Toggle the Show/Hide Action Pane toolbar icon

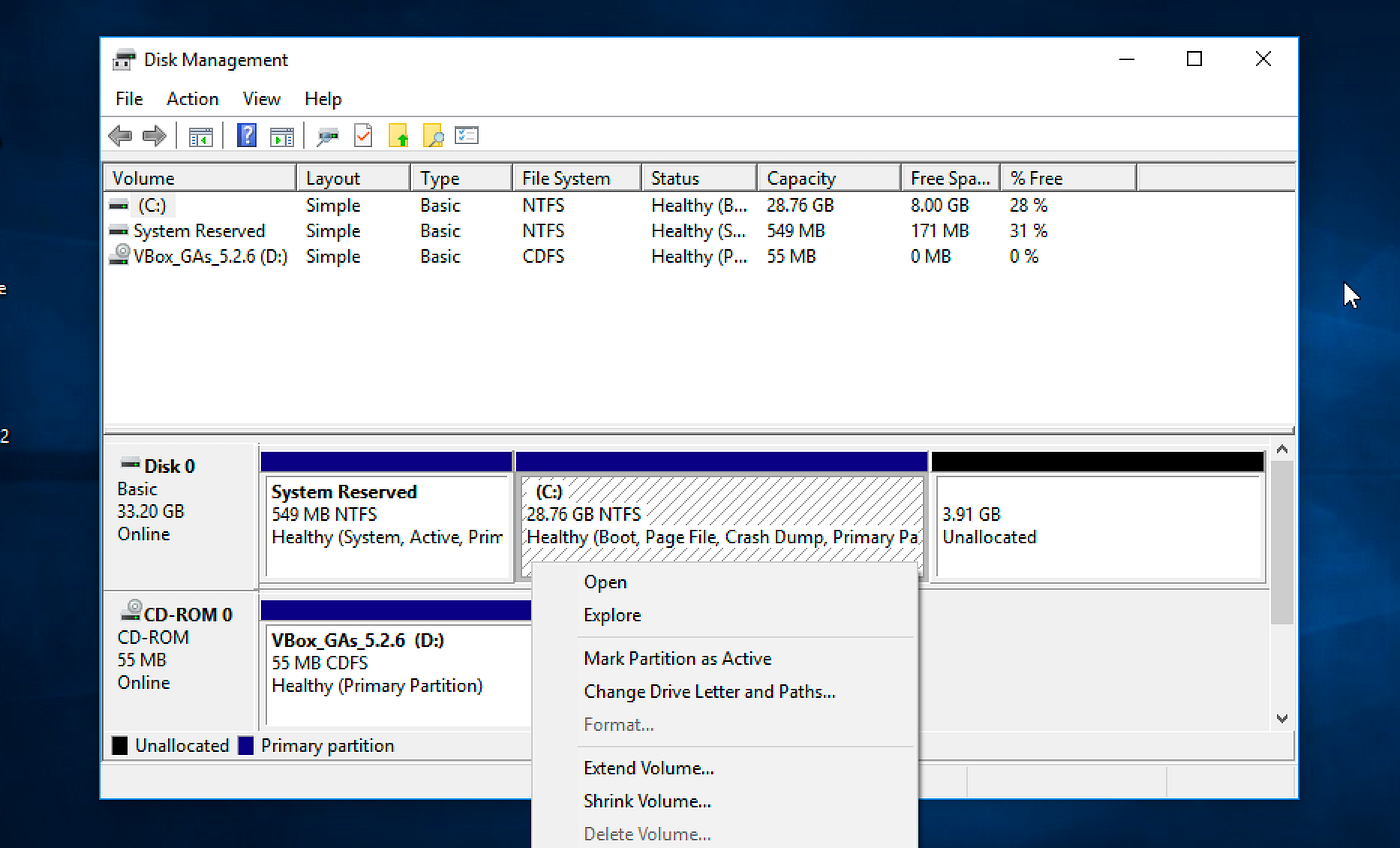pyautogui.click(x=281, y=135)
